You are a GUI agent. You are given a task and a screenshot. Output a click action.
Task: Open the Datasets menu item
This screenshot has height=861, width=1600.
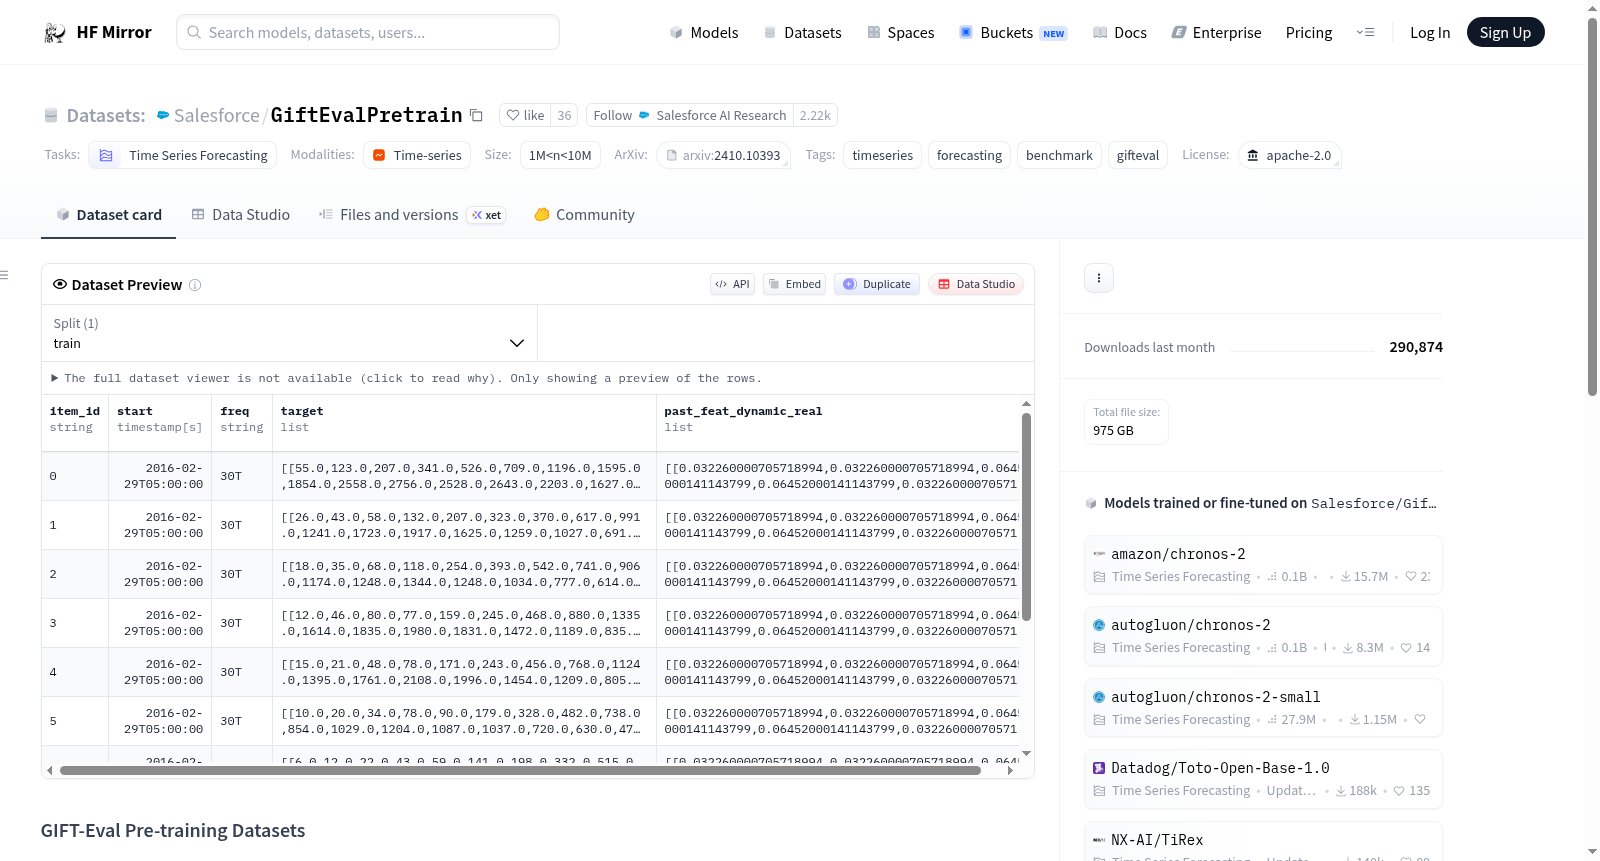pos(802,33)
